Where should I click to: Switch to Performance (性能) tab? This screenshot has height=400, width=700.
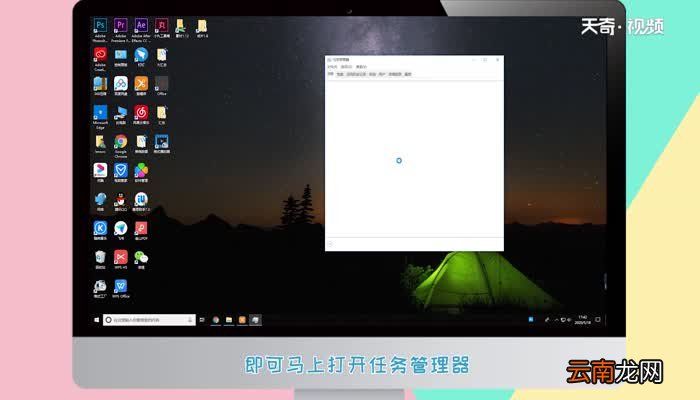340,74
